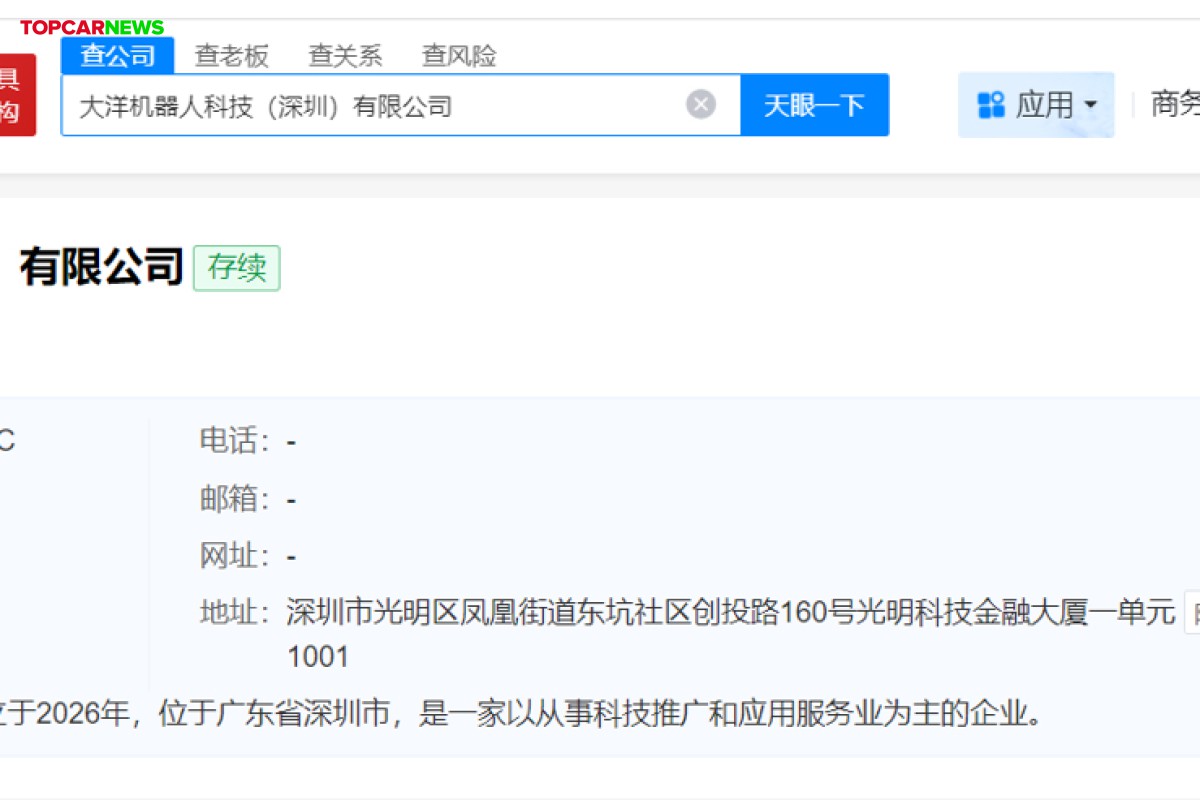
Task: Click the 邮箱 field label
Action: click(236, 499)
